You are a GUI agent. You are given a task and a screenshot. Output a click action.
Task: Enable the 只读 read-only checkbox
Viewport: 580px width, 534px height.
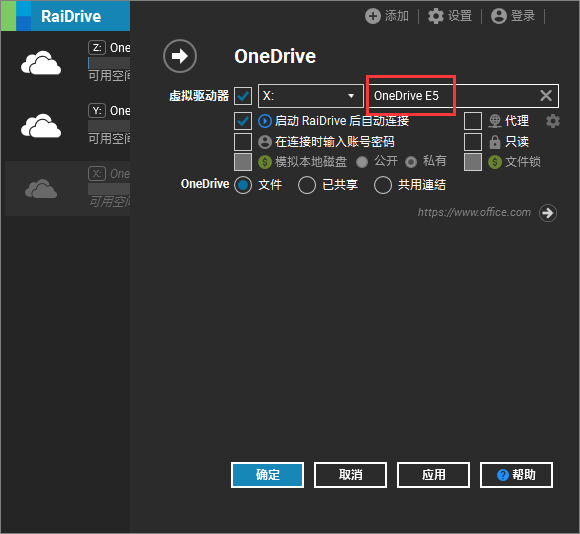[473, 142]
